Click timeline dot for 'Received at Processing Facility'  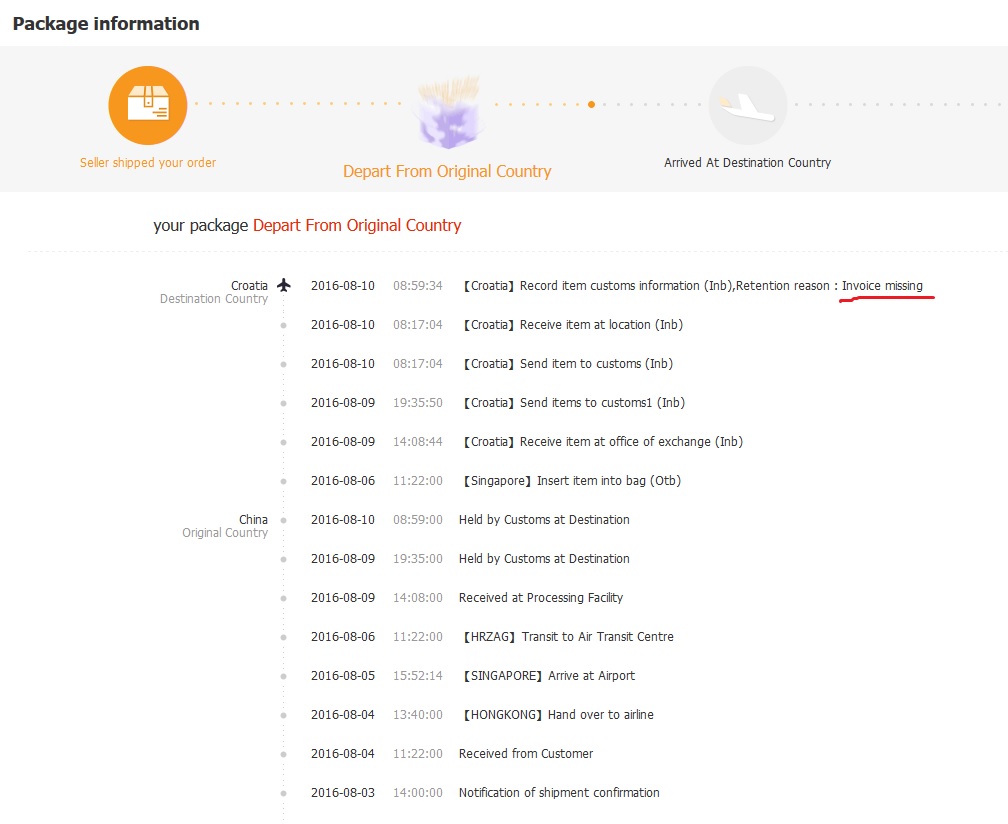click(x=284, y=598)
